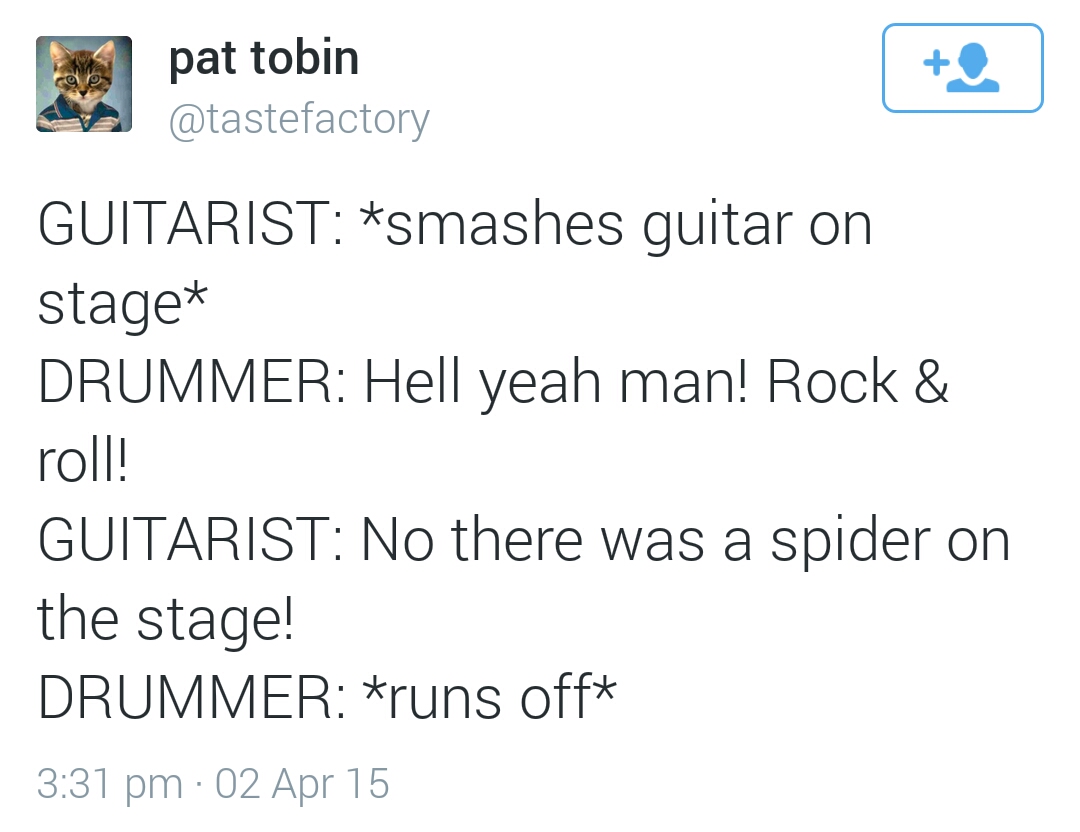Click the 3:31 pm timestamp

(109, 783)
